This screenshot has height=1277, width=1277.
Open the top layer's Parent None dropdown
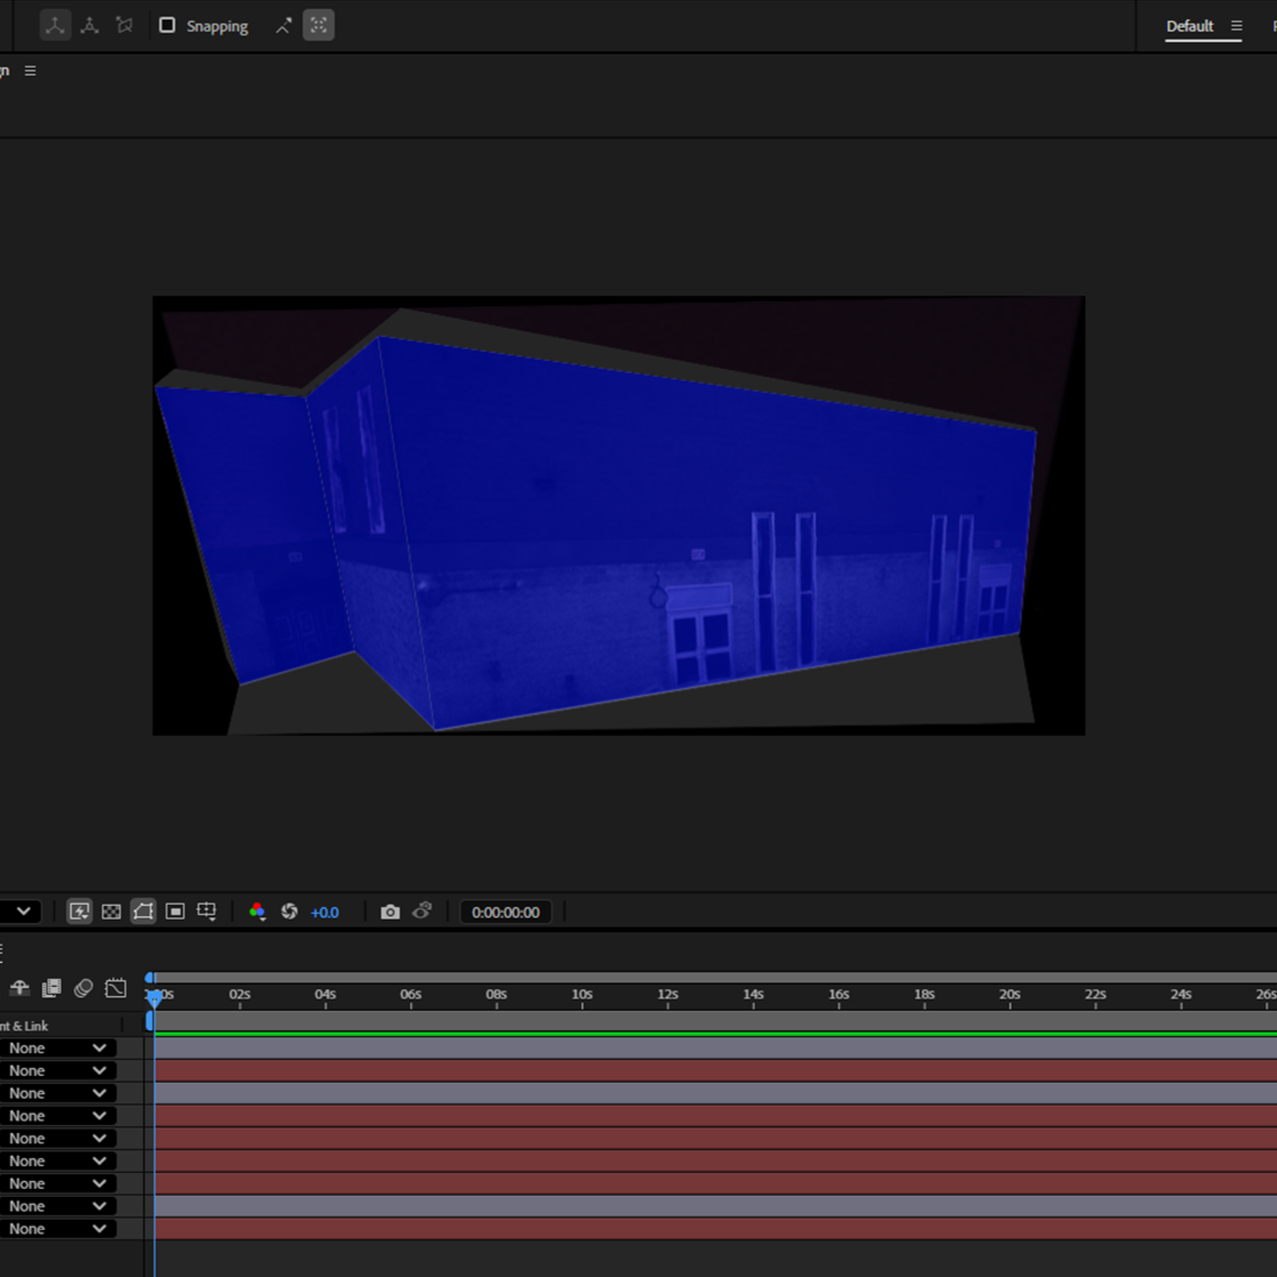pos(57,1047)
